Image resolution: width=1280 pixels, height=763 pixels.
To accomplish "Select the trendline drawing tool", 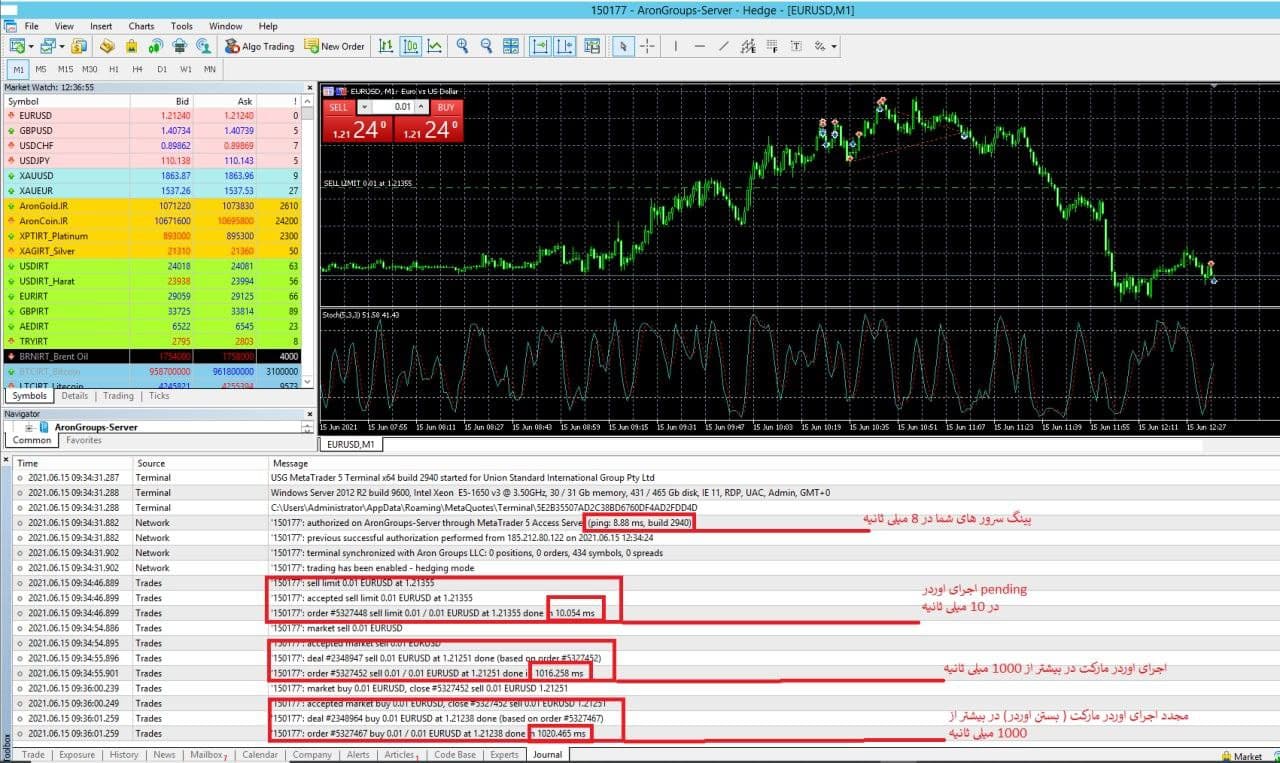I will pos(723,46).
